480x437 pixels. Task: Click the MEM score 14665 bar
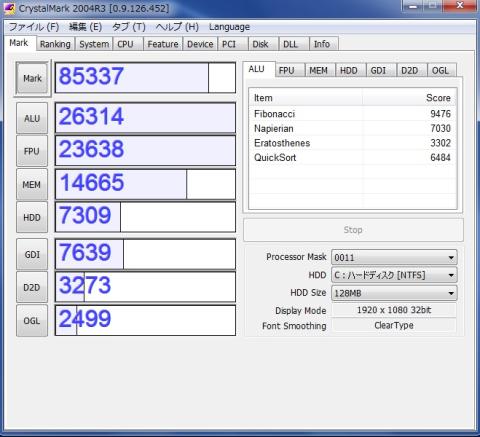click(x=145, y=184)
